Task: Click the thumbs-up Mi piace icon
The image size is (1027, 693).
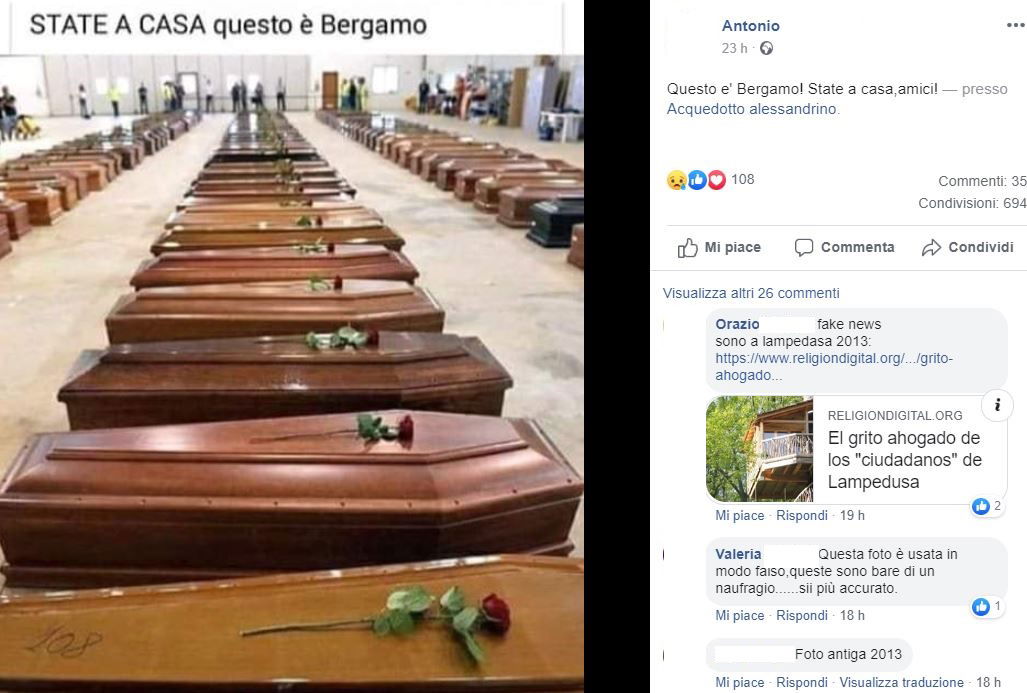Action: point(687,248)
